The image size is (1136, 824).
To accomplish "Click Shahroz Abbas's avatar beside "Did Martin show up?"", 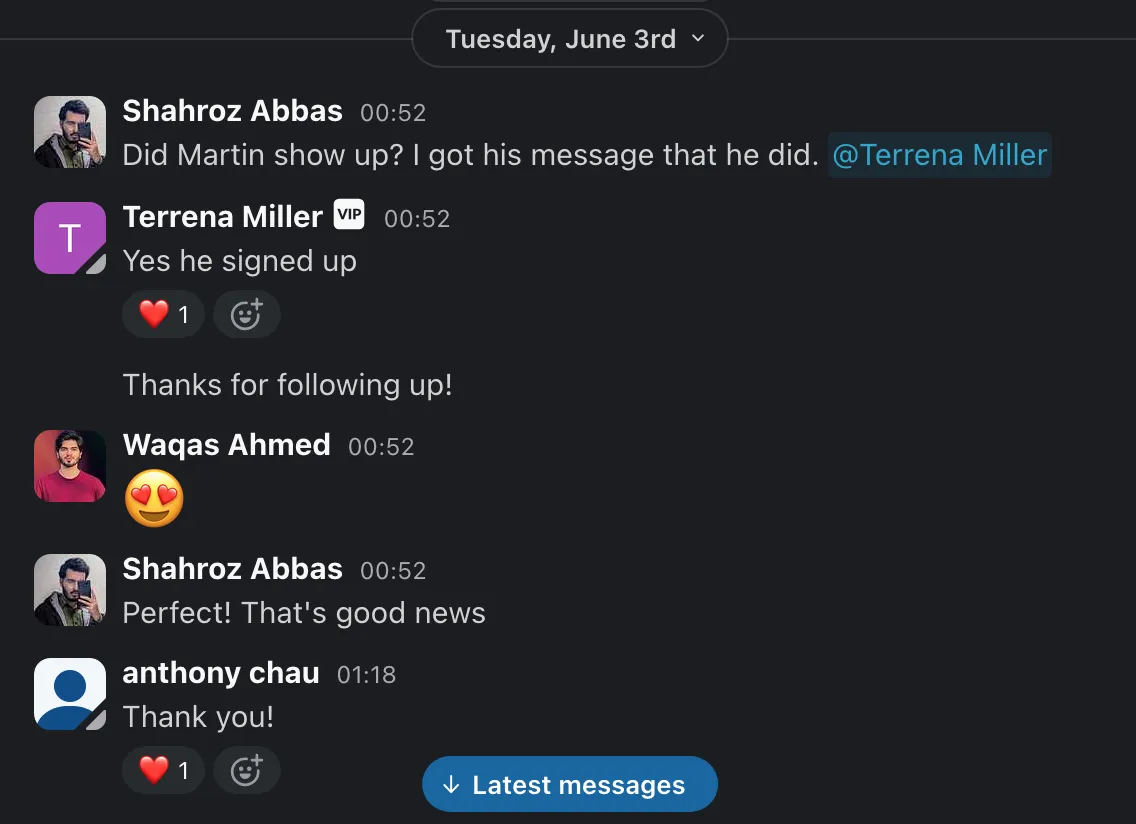I will pos(70,132).
